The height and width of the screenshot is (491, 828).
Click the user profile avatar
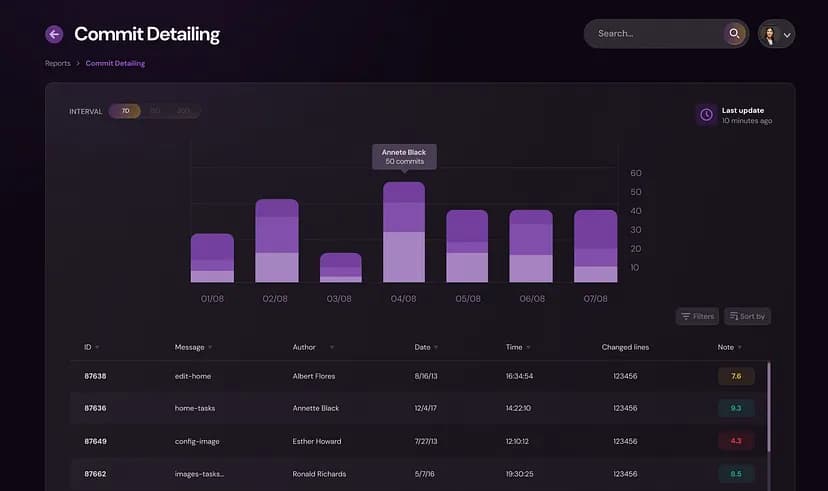(770, 34)
